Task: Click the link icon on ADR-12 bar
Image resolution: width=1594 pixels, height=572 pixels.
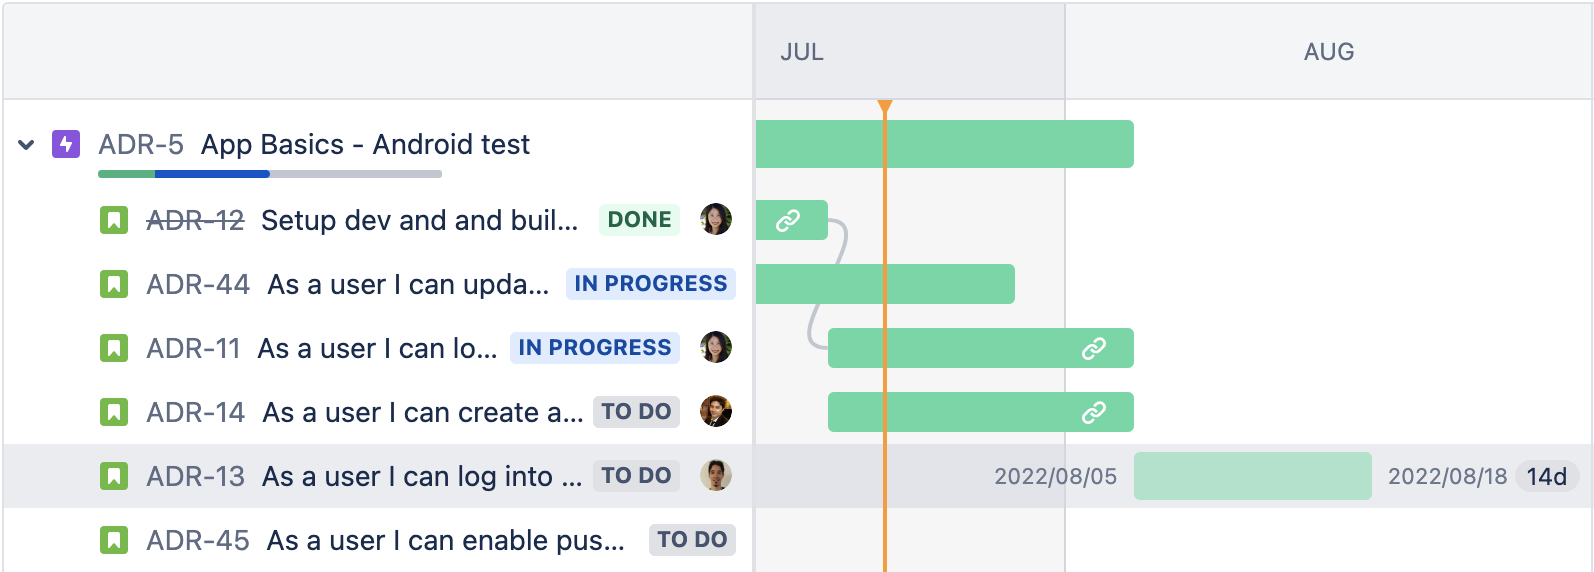Action: point(788,220)
